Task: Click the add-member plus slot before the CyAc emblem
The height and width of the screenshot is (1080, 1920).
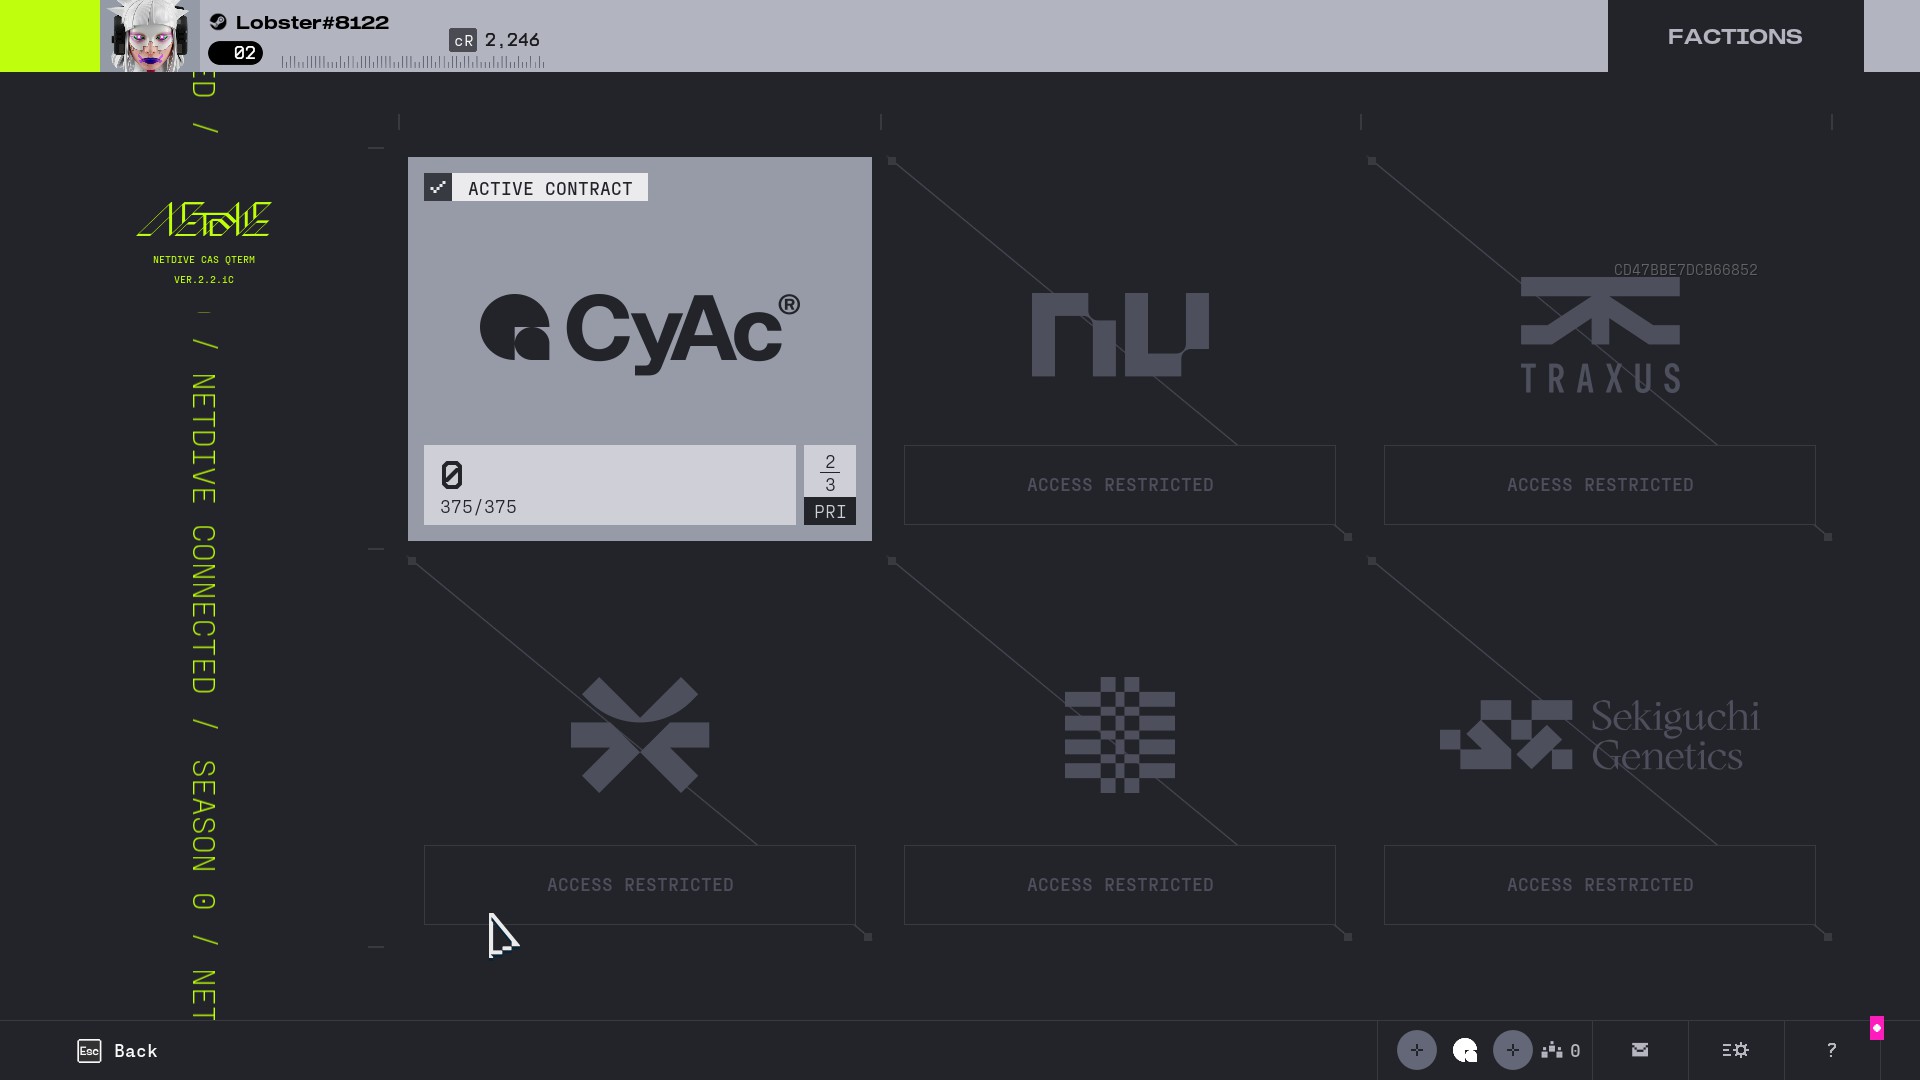Action: (1417, 1050)
